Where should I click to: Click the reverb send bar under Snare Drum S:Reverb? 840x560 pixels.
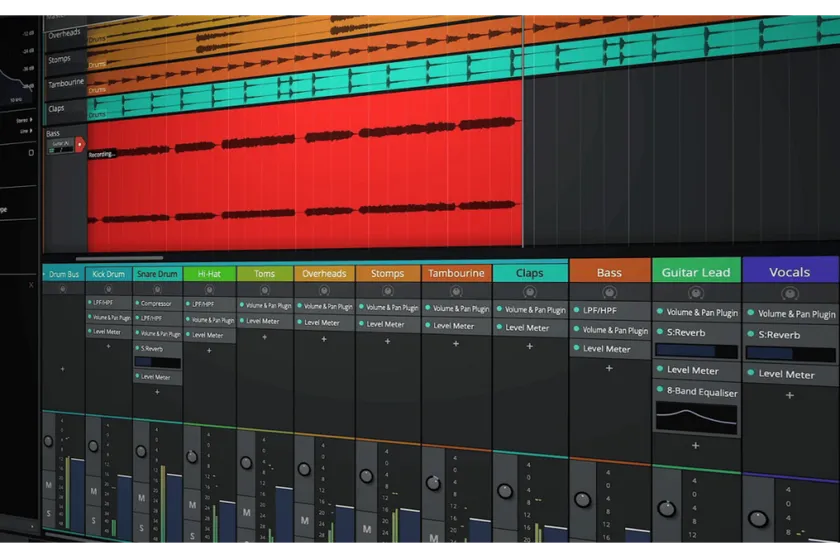(x=158, y=362)
